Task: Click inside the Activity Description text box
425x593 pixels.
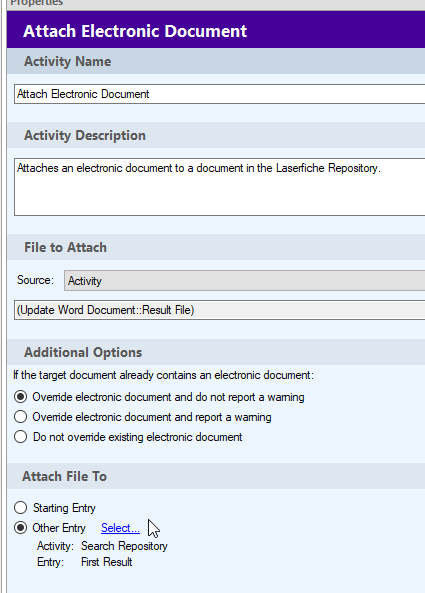Action: (x=220, y=187)
